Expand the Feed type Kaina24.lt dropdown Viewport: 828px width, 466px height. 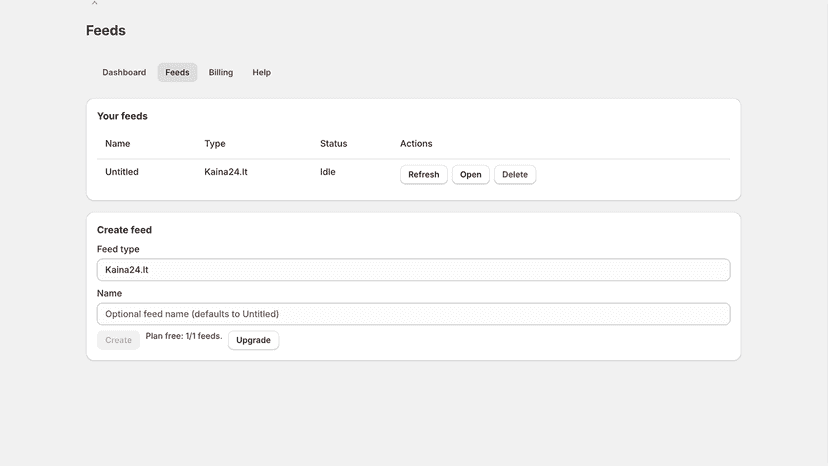pyautogui.click(x=413, y=270)
